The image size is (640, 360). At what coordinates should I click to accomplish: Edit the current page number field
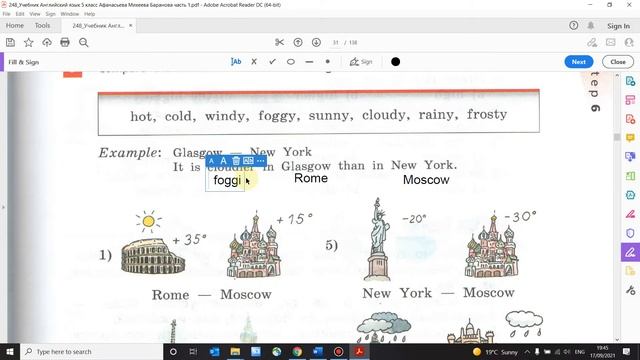pos(336,42)
